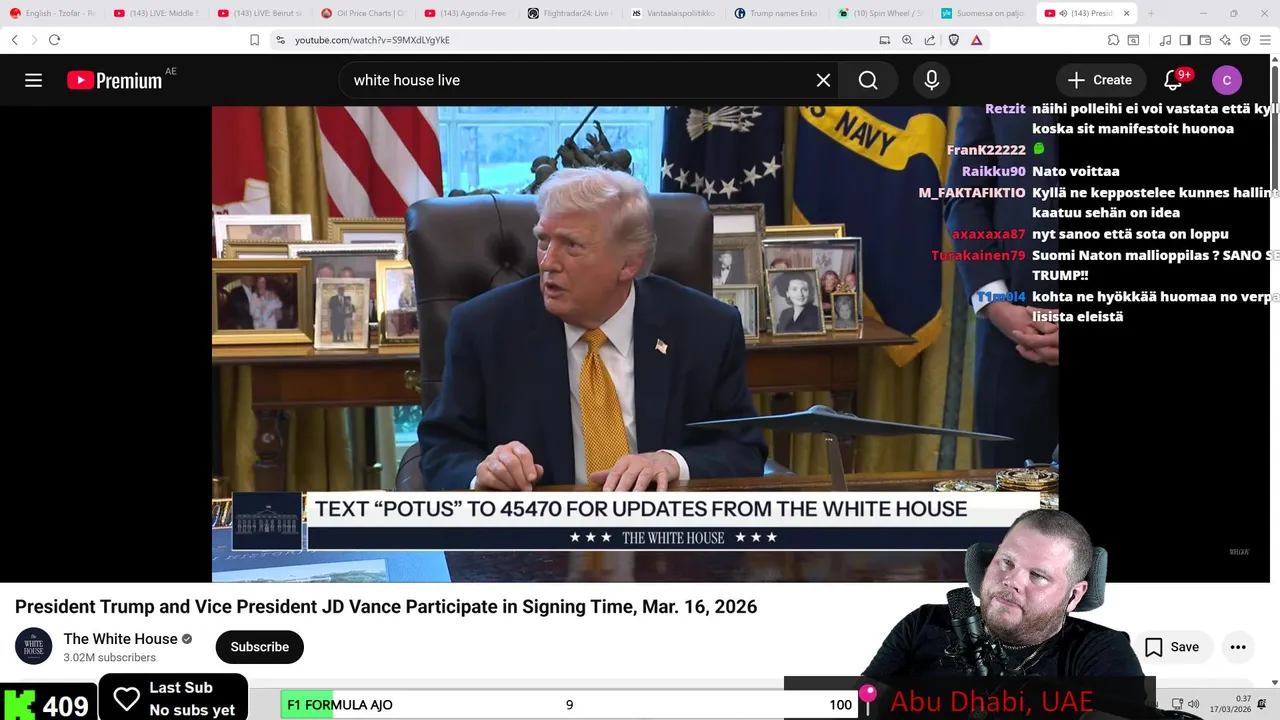Click the Create button
Image resolution: width=1280 pixels, height=720 pixels.
click(x=1100, y=80)
